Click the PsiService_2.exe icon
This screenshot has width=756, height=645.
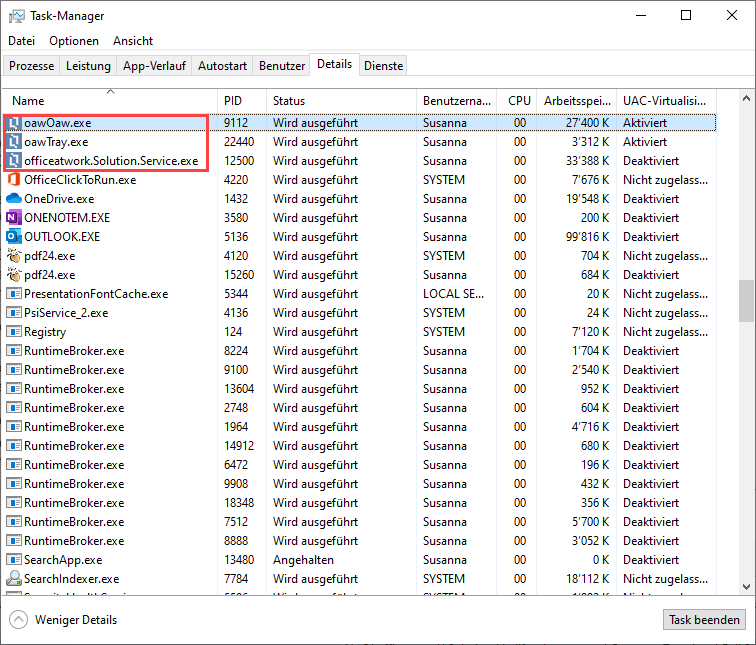click(14, 313)
